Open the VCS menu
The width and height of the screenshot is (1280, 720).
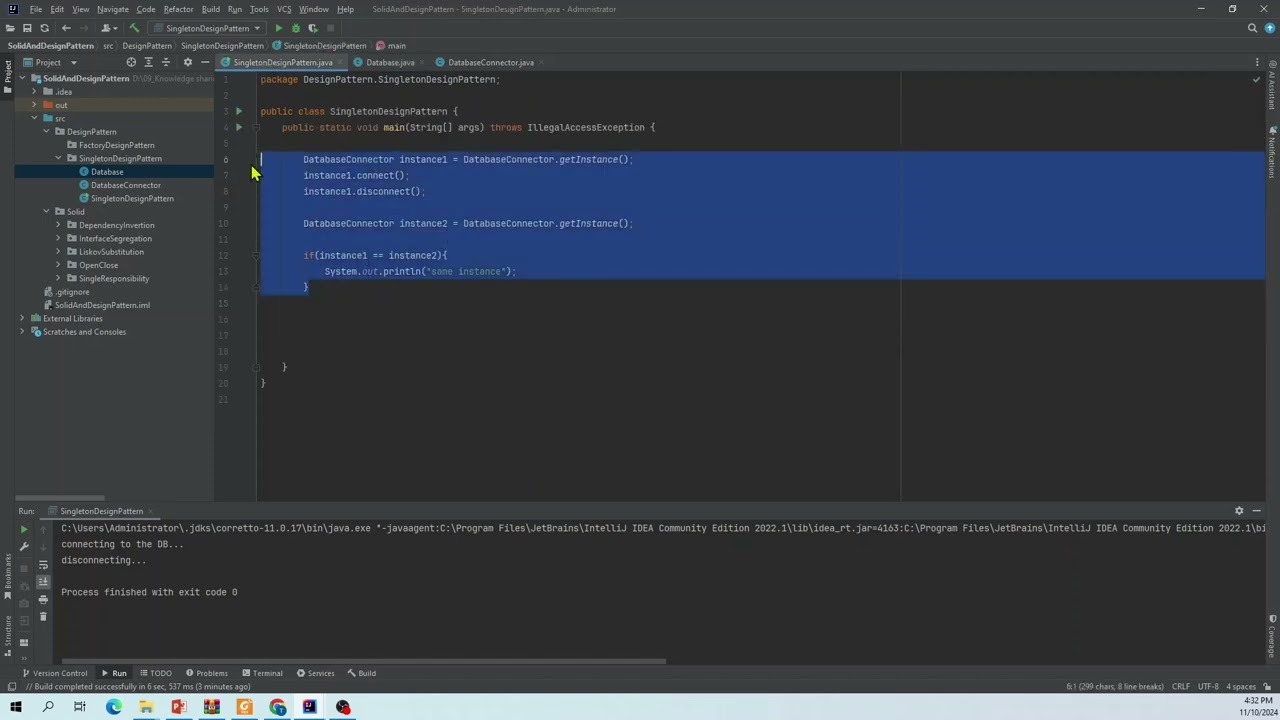[x=284, y=9]
